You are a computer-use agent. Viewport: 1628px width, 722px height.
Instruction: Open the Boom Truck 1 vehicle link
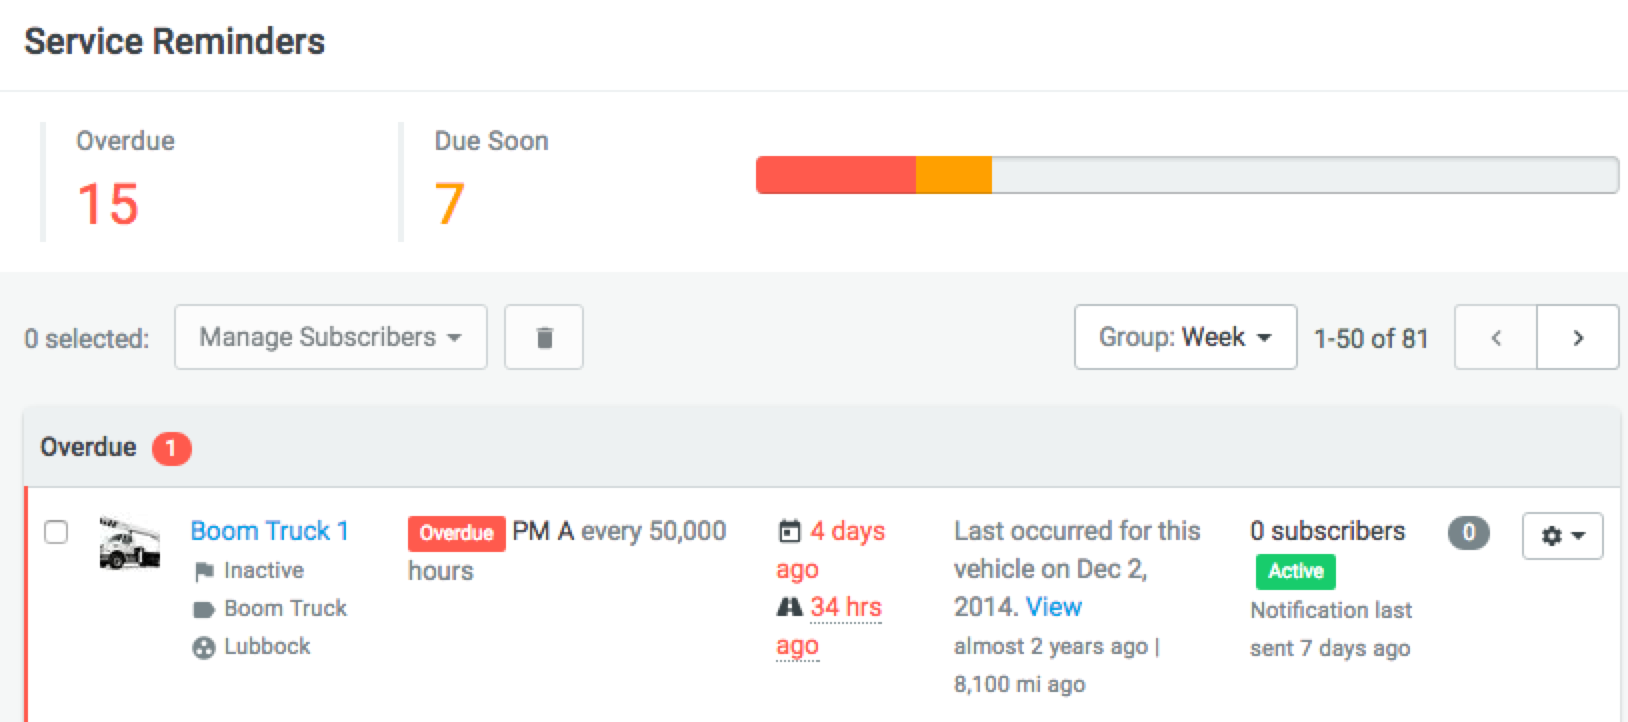pyautogui.click(x=269, y=531)
